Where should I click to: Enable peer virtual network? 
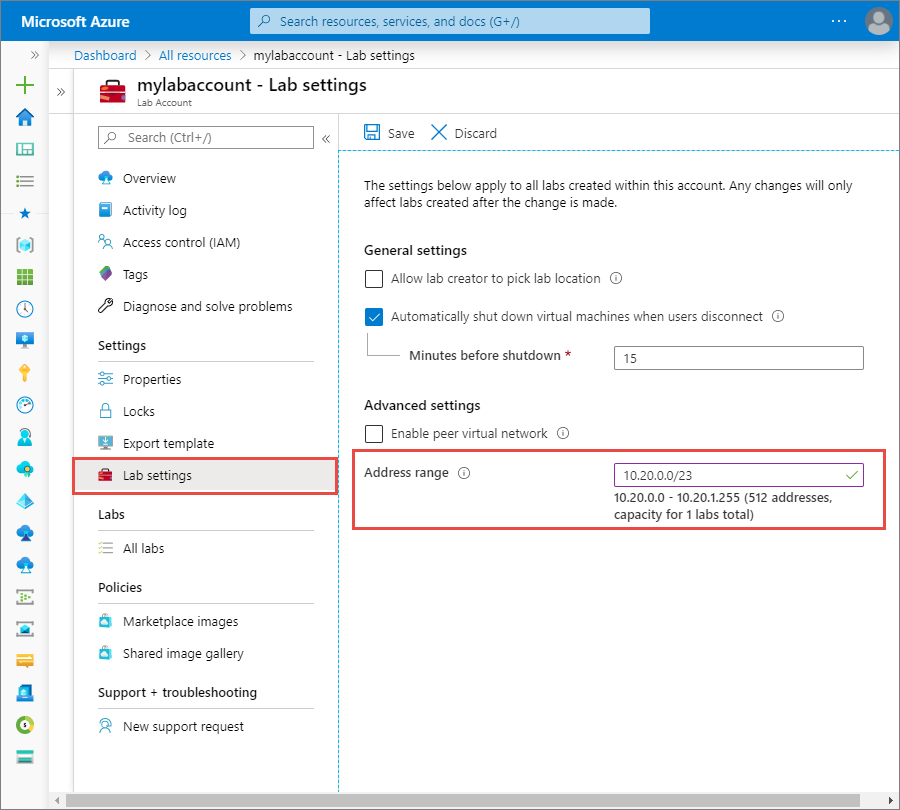[374, 434]
